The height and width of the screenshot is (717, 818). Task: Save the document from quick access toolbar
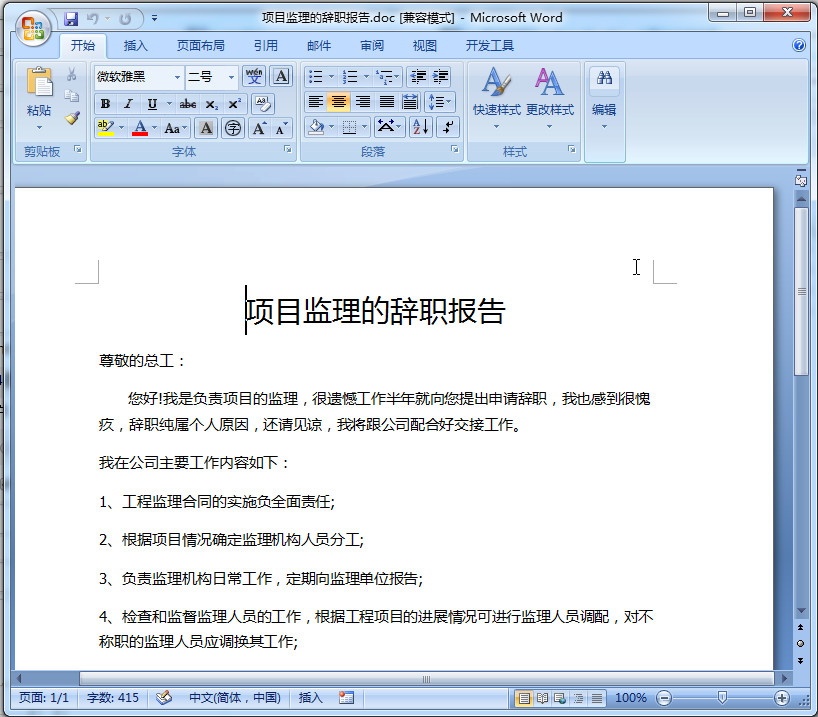click(x=71, y=19)
